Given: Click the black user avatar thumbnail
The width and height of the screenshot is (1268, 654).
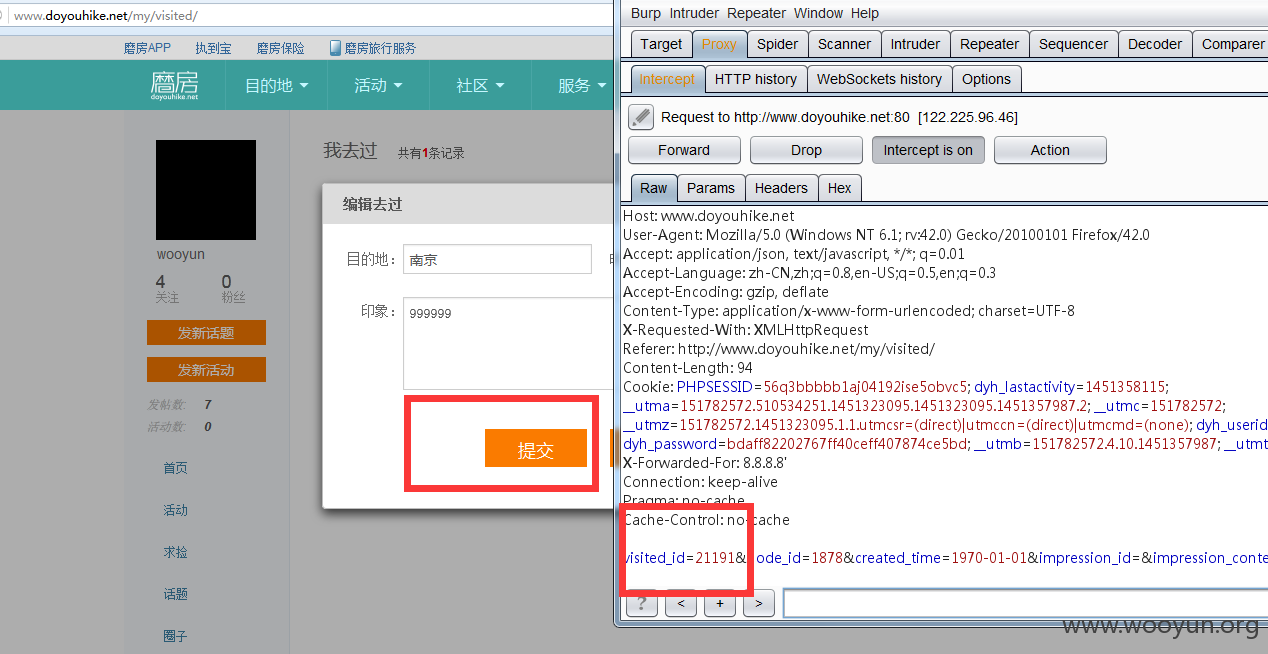Looking at the screenshot, I should [x=206, y=190].
